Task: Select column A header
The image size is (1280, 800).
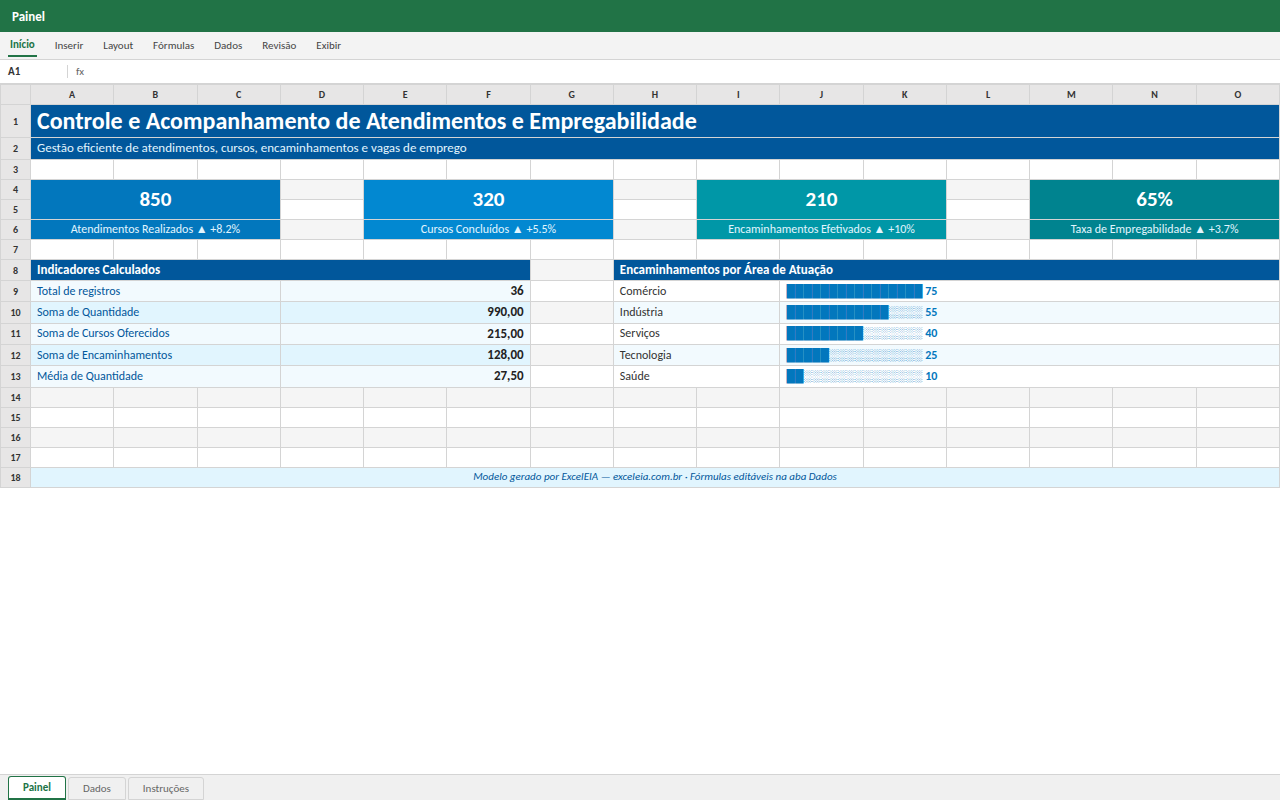Action: coord(72,95)
